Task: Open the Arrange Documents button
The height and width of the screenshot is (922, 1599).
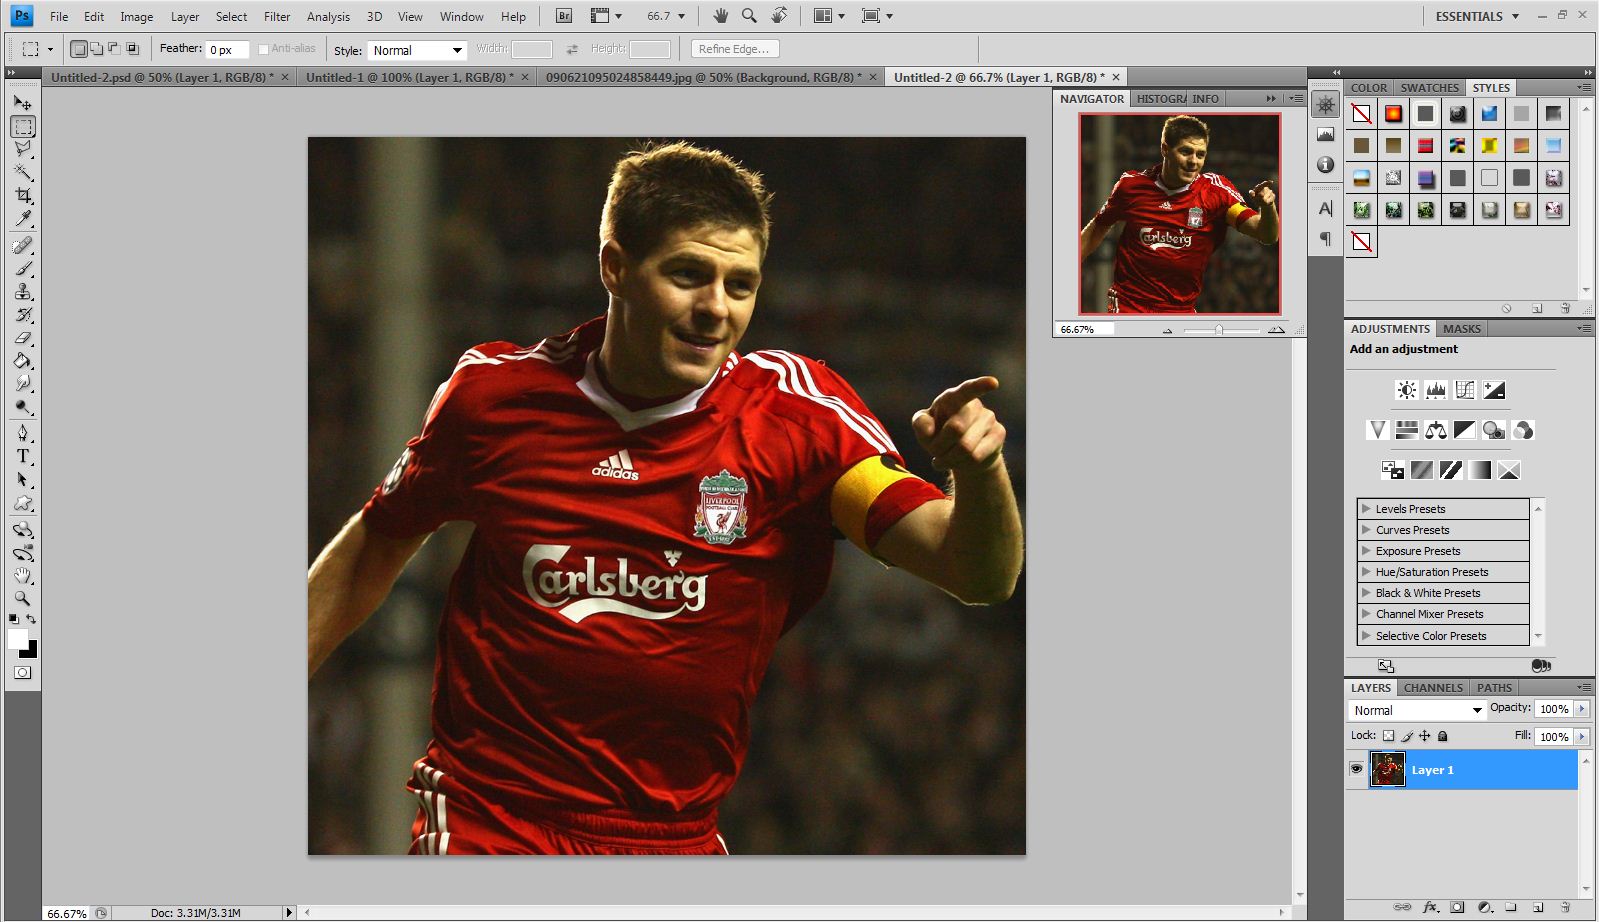Action: [x=827, y=16]
